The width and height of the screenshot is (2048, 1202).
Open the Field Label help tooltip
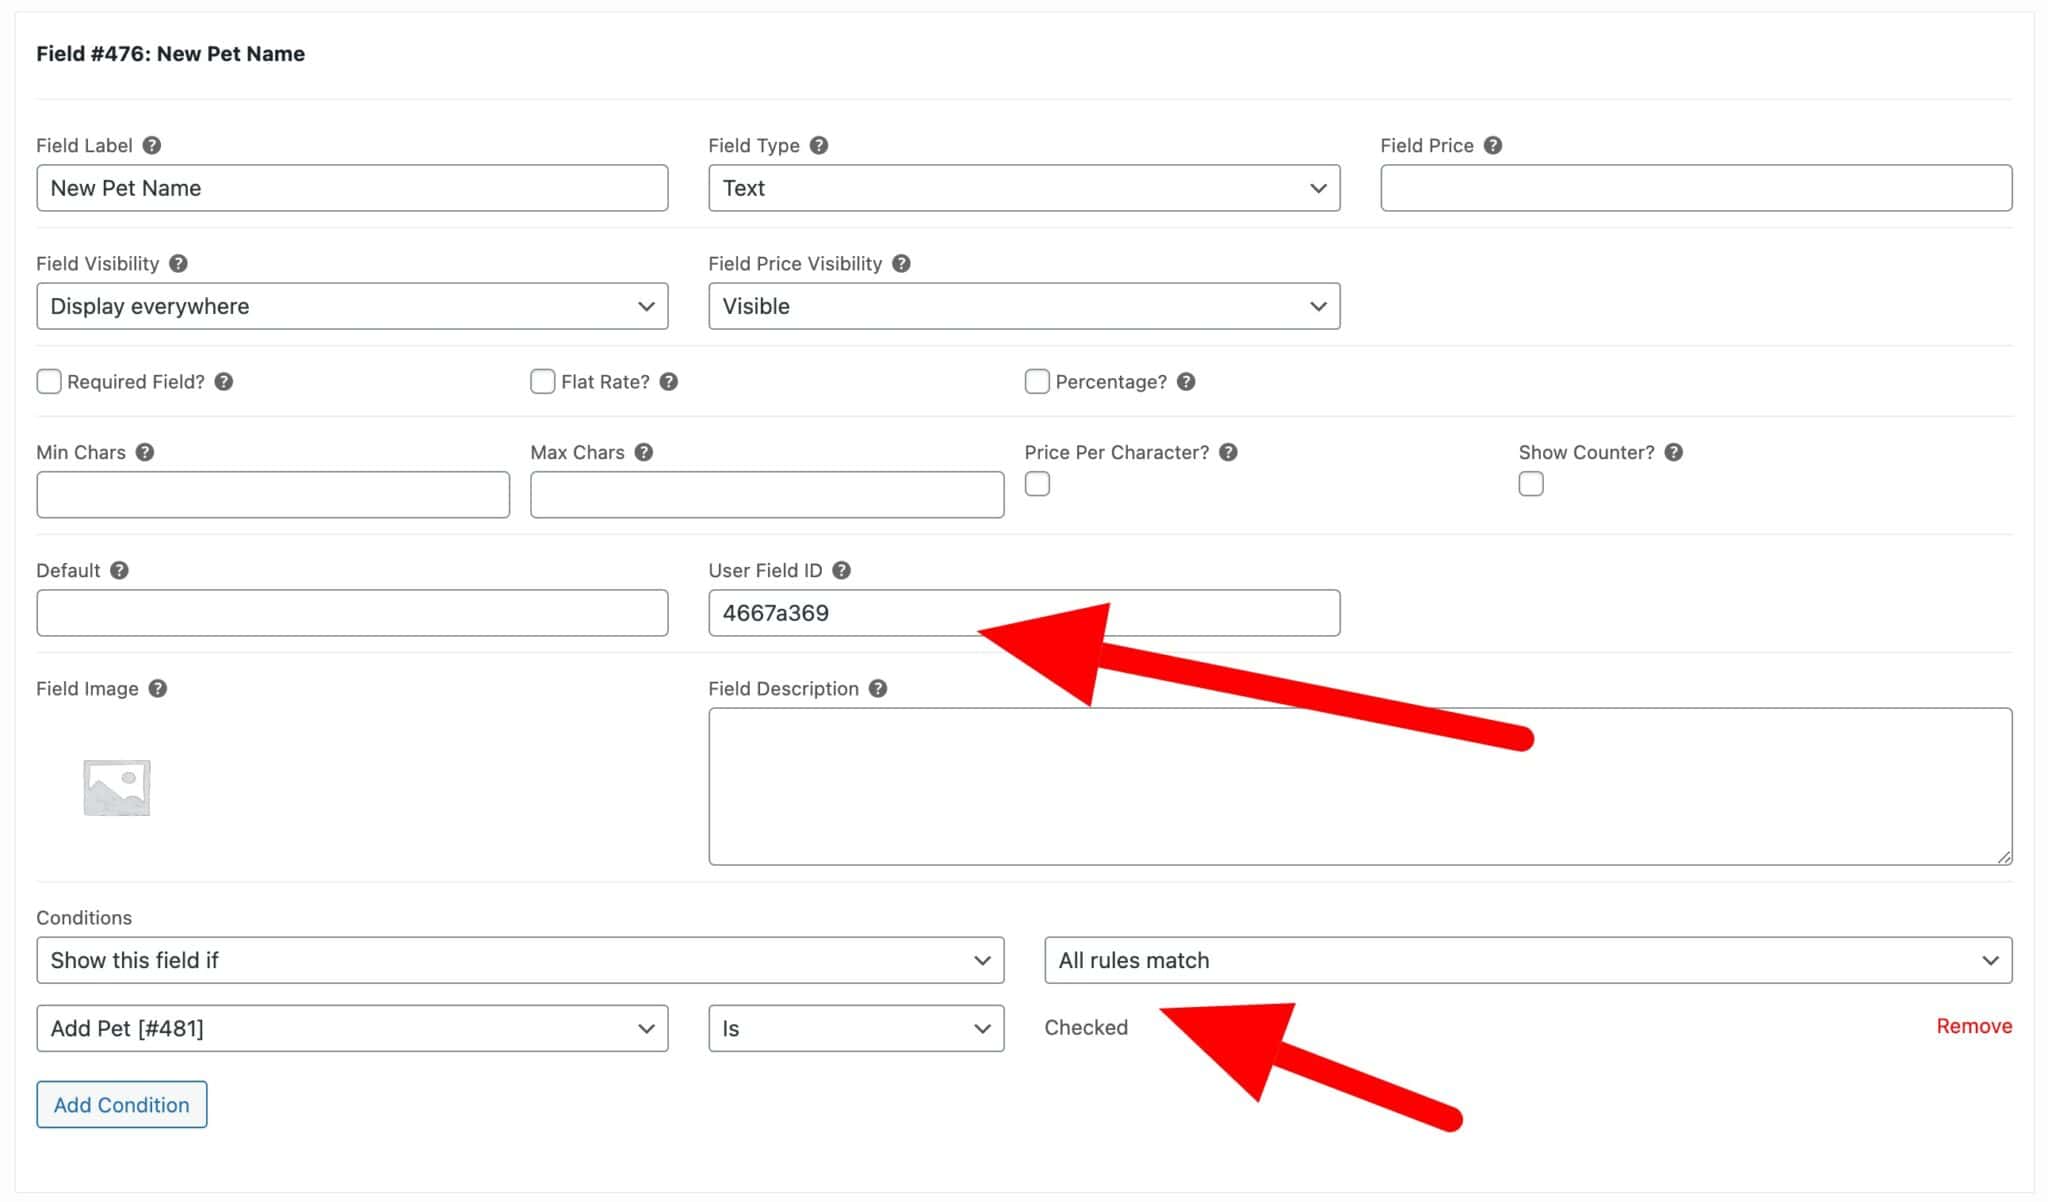tap(151, 145)
